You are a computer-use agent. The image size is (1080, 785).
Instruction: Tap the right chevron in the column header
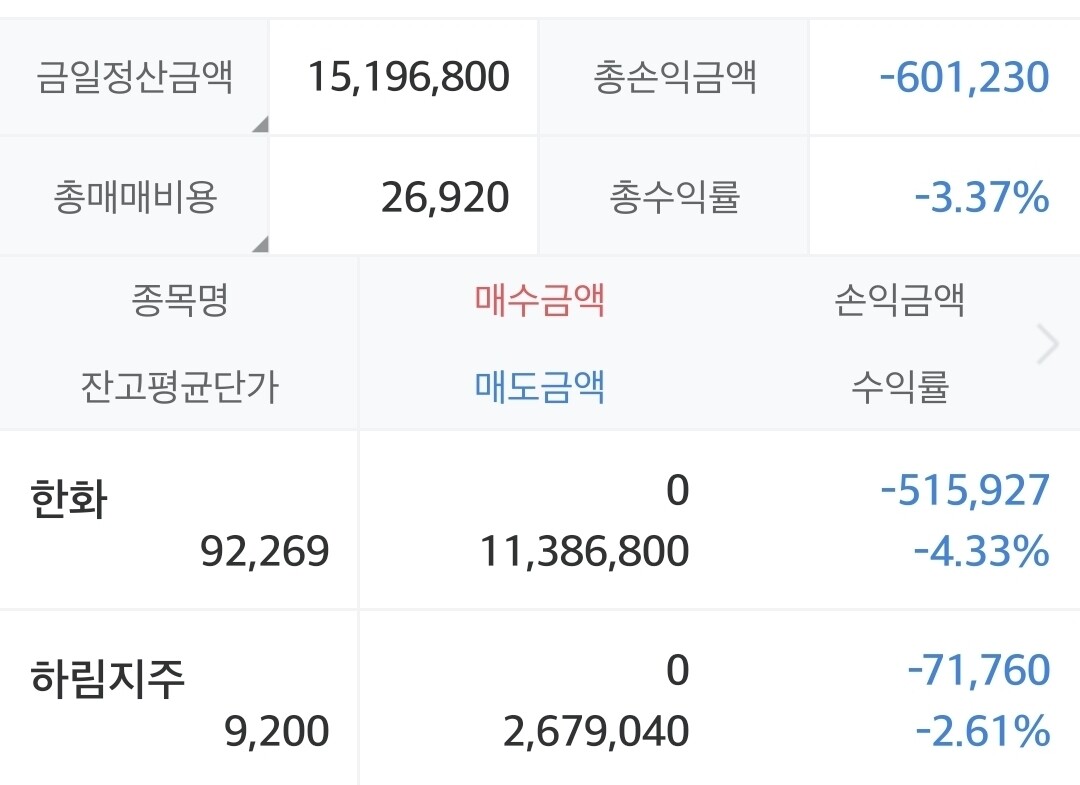[x=1048, y=345]
